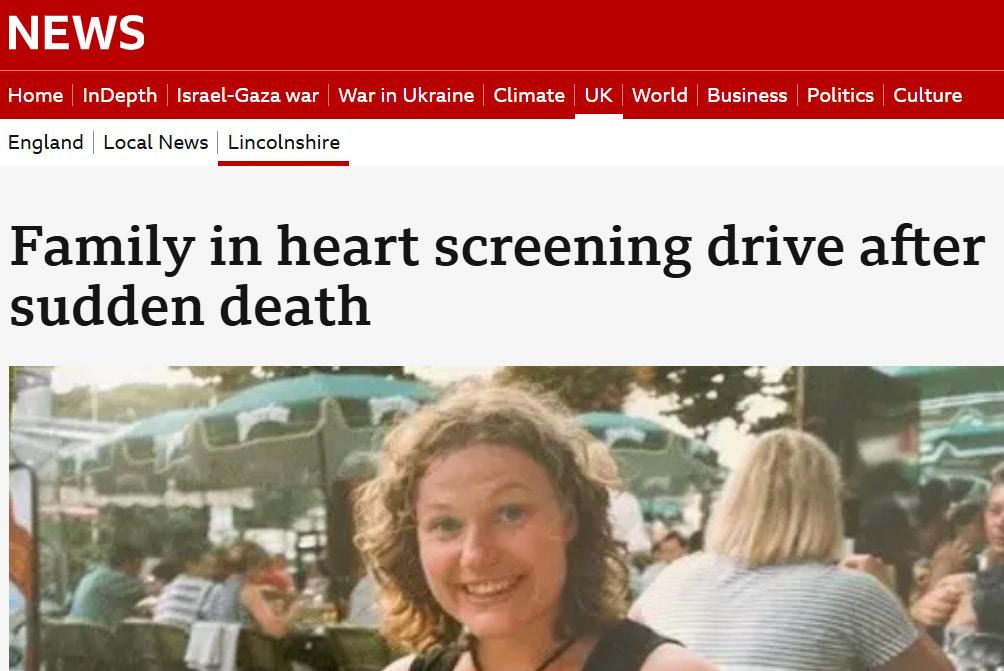The height and width of the screenshot is (671, 1004).
Task: Select England in the sub-navigation
Action: click(x=45, y=142)
